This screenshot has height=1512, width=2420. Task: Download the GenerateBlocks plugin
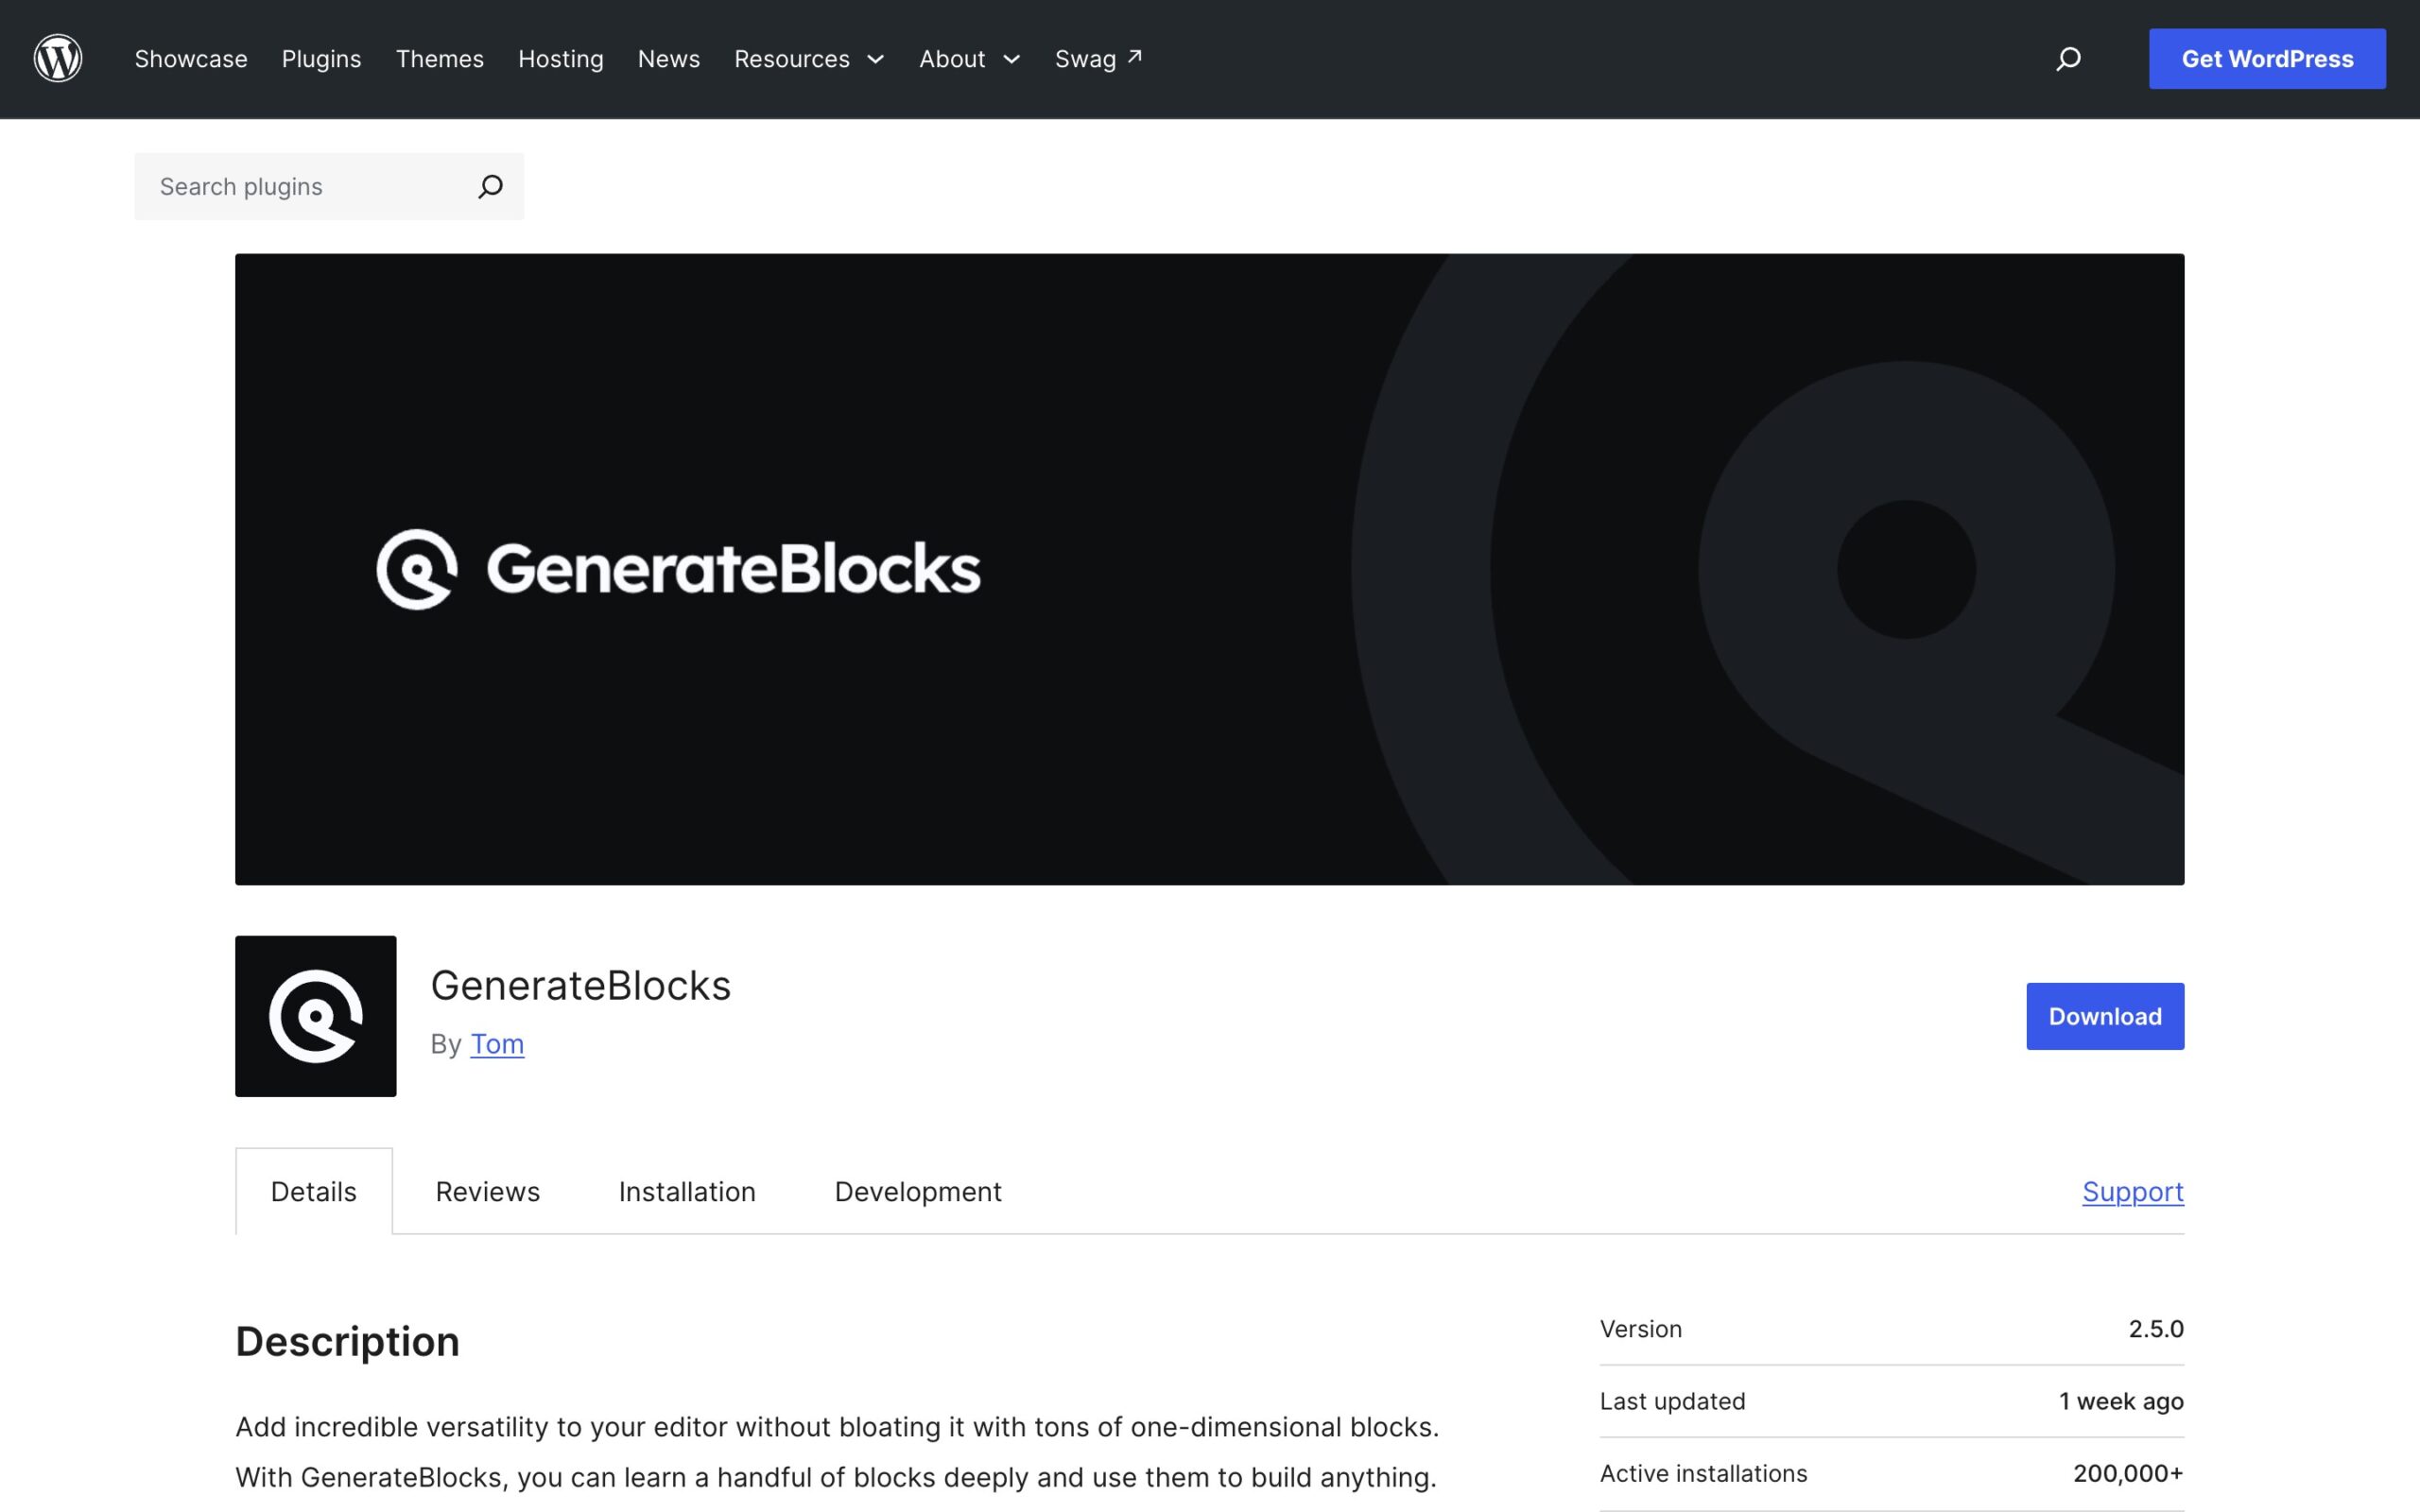pos(2105,1016)
